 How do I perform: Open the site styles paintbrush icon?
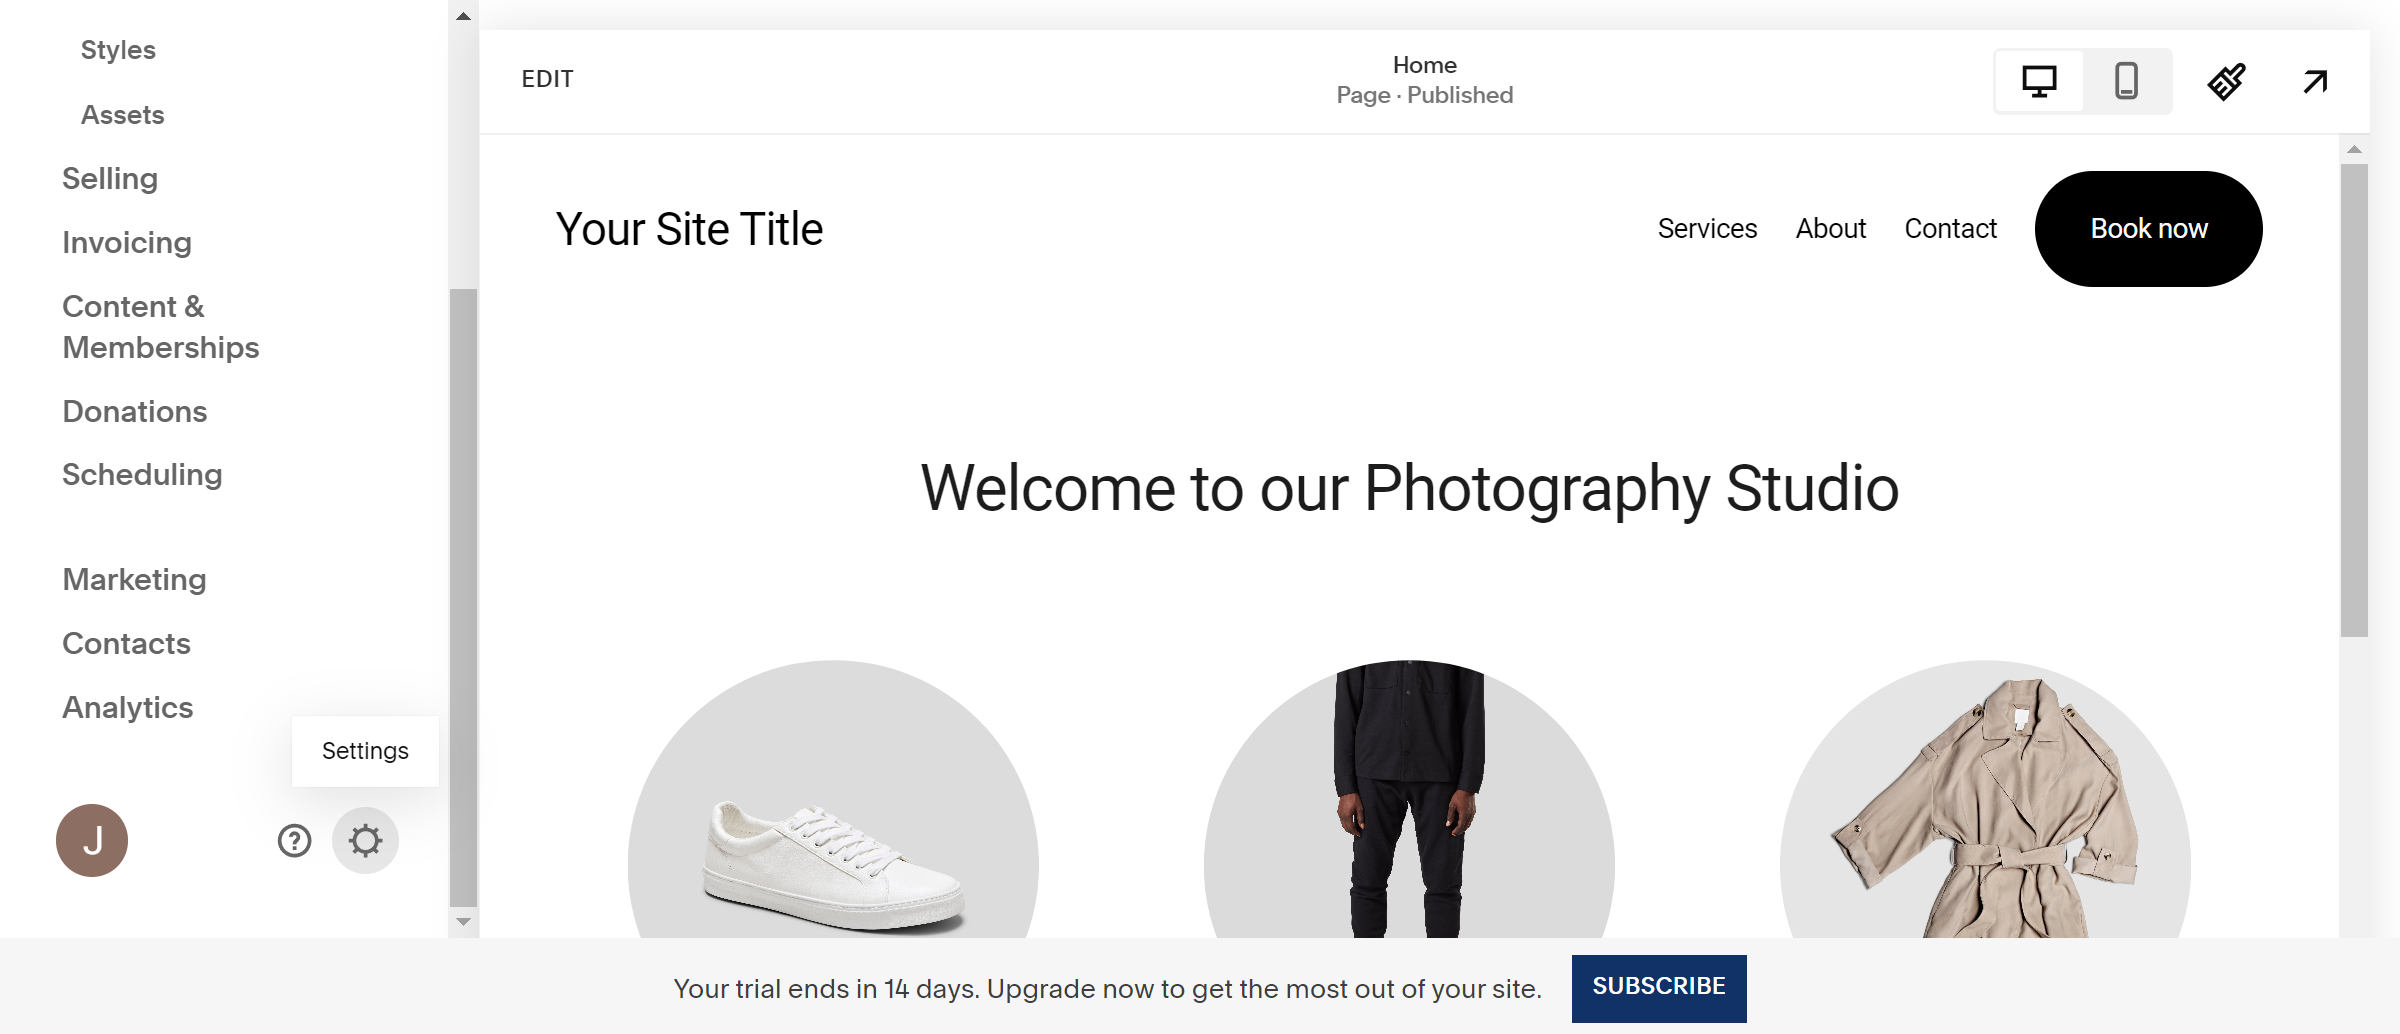2227,81
